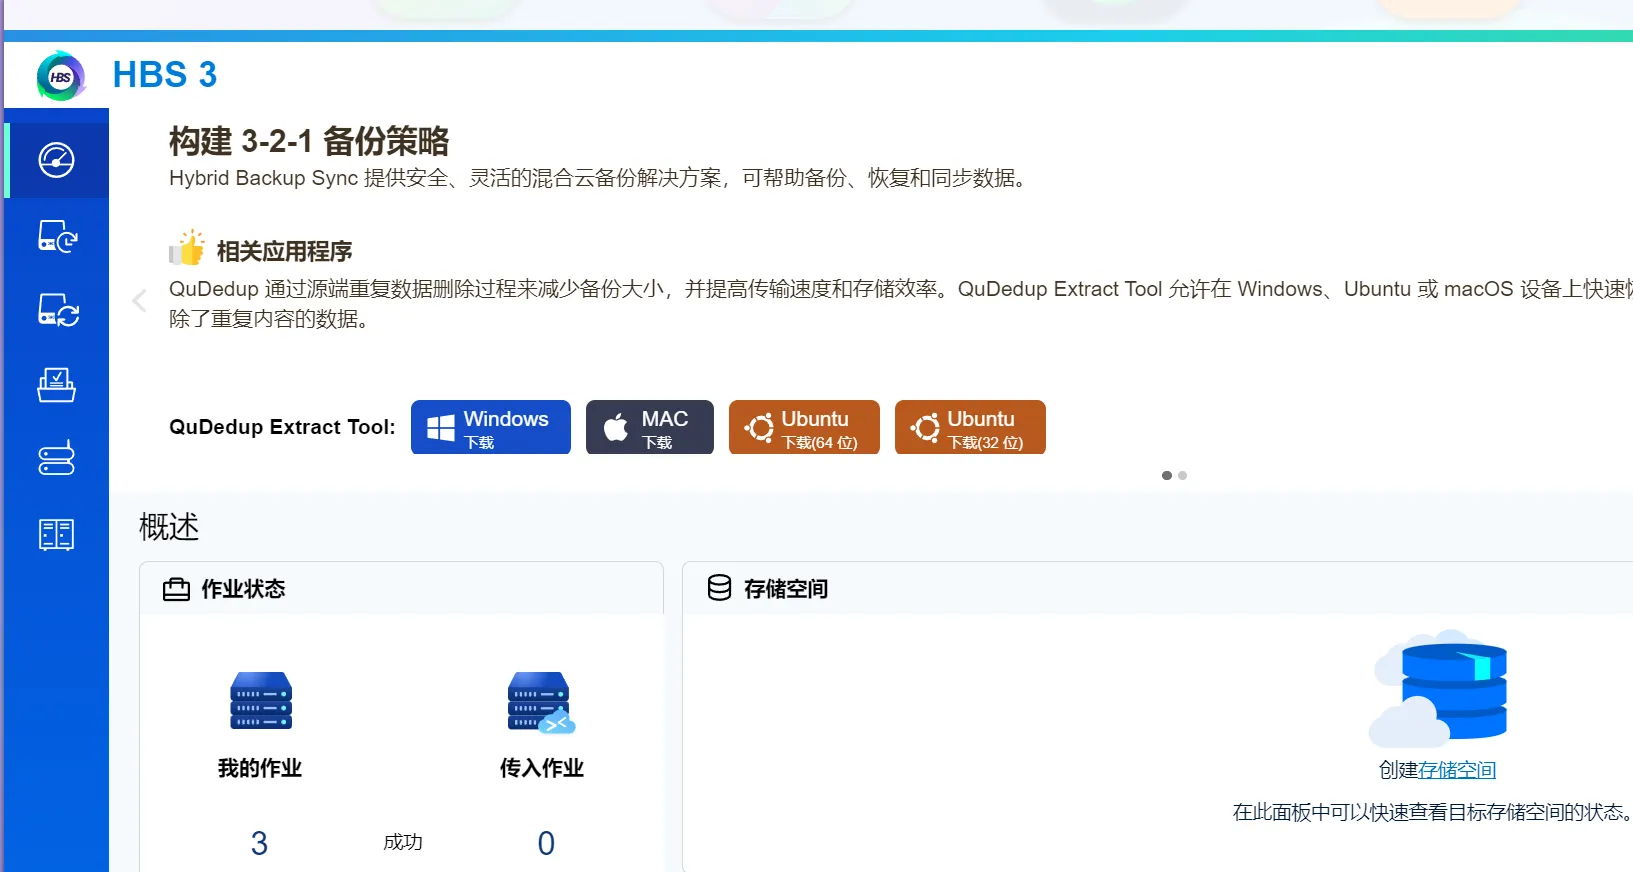The width and height of the screenshot is (1633, 872).
Task: Click the Incoming Jobs count 0
Action: pos(546,843)
